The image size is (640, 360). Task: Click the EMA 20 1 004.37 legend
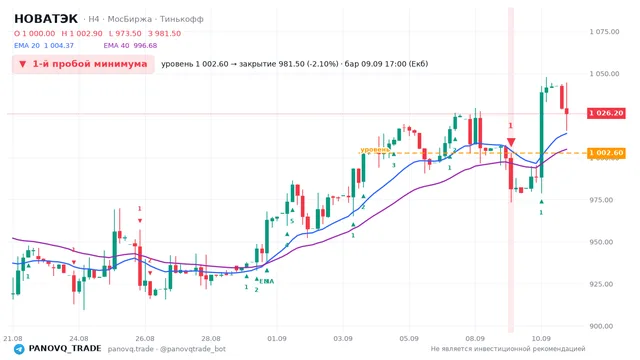pyautogui.click(x=44, y=46)
